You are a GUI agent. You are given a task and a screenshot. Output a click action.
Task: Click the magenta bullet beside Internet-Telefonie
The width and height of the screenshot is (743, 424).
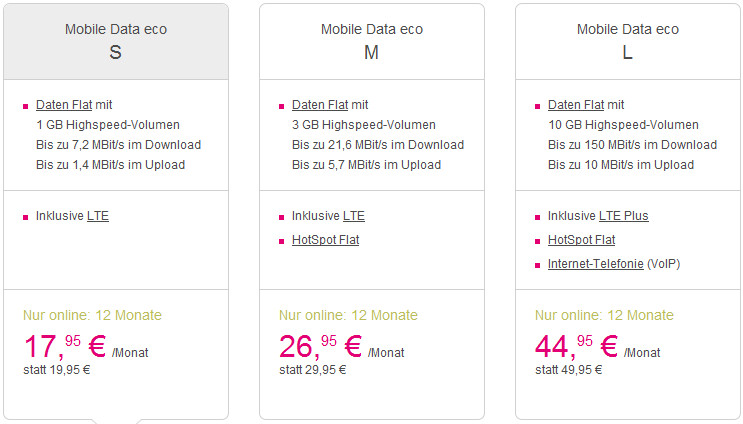click(x=537, y=265)
